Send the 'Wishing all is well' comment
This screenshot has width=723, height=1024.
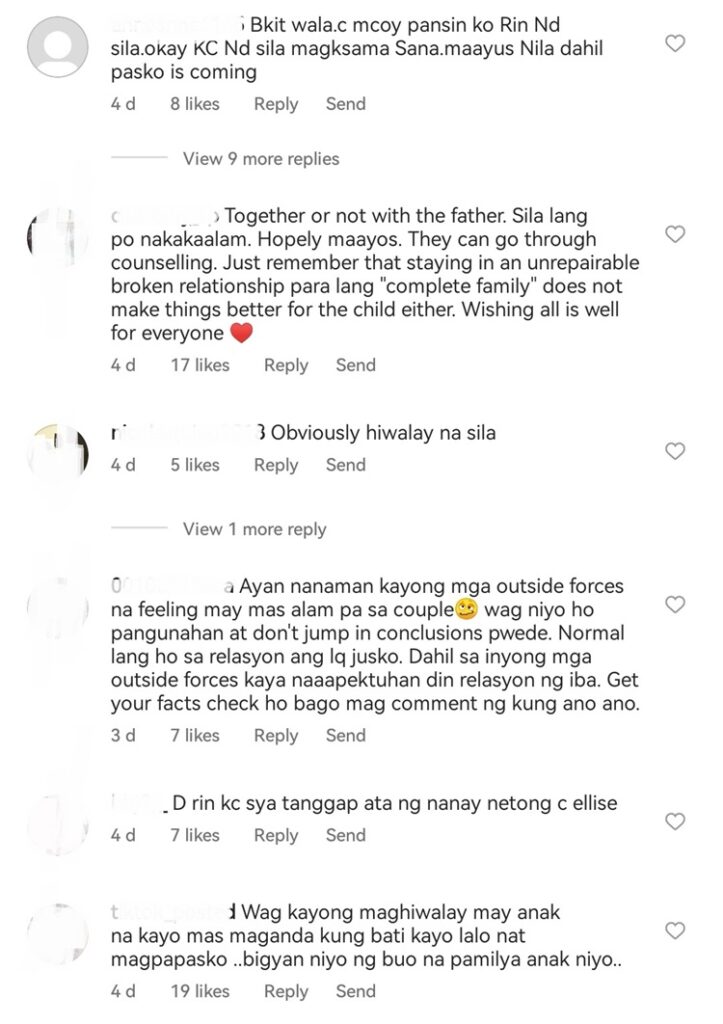coord(355,365)
